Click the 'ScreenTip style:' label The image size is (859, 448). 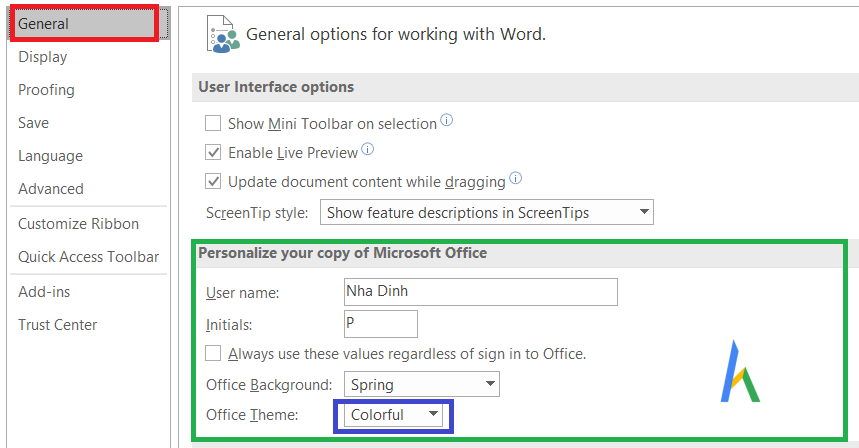tap(257, 213)
